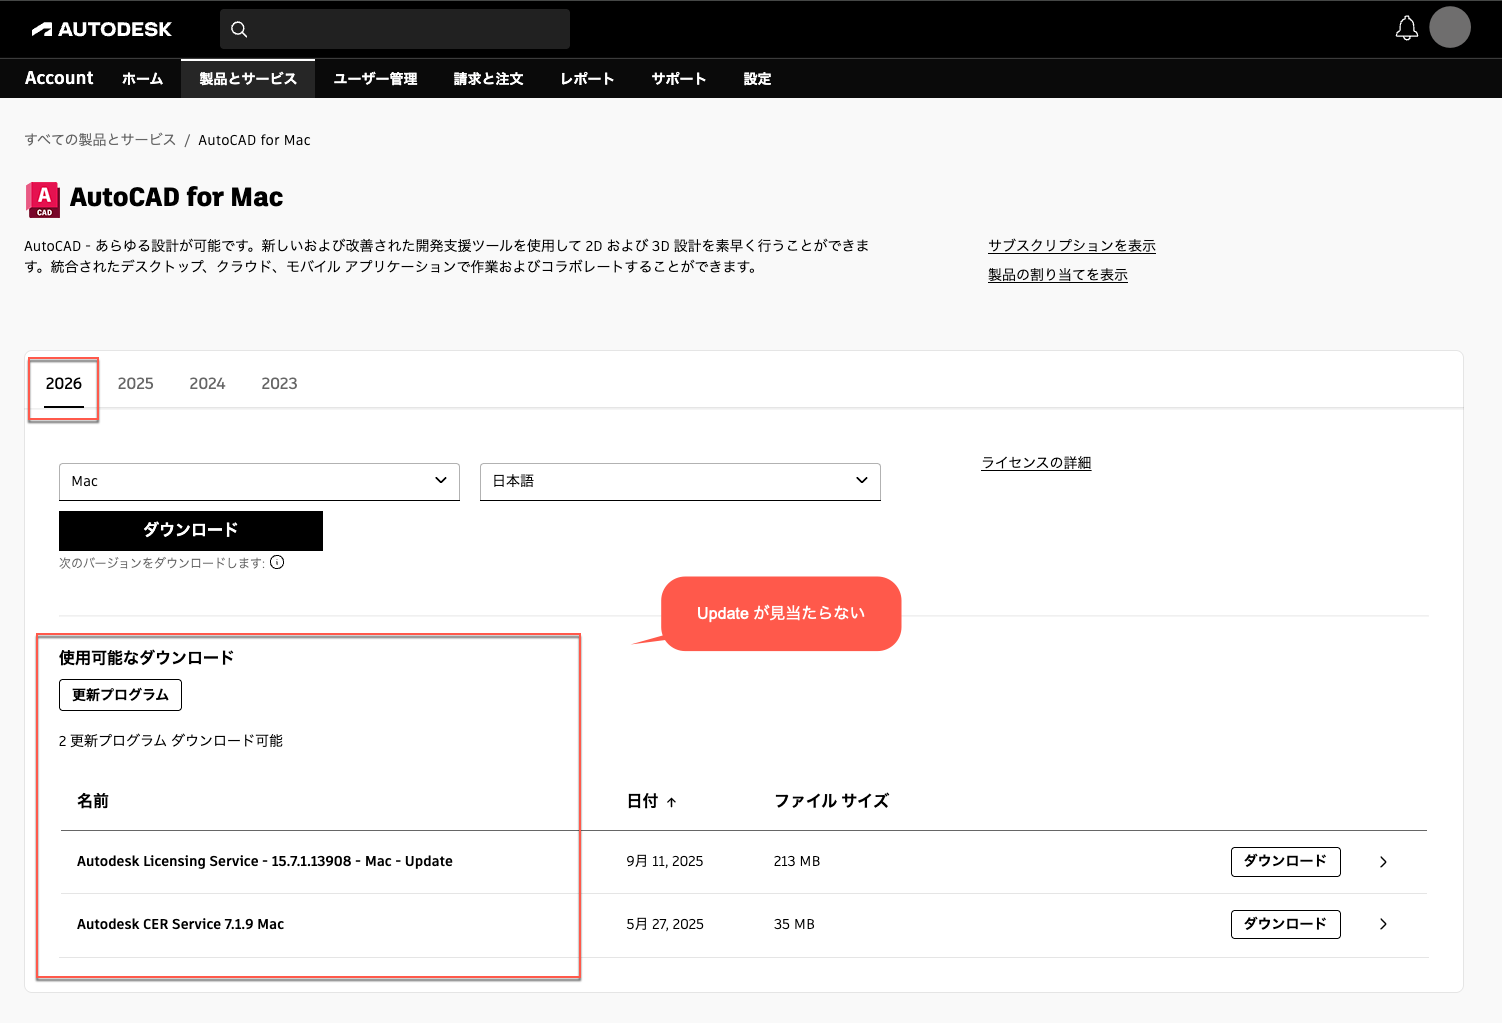Click AutoCAD for Mac breadcrumb text
This screenshot has height=1023, width=1502.
254,140
